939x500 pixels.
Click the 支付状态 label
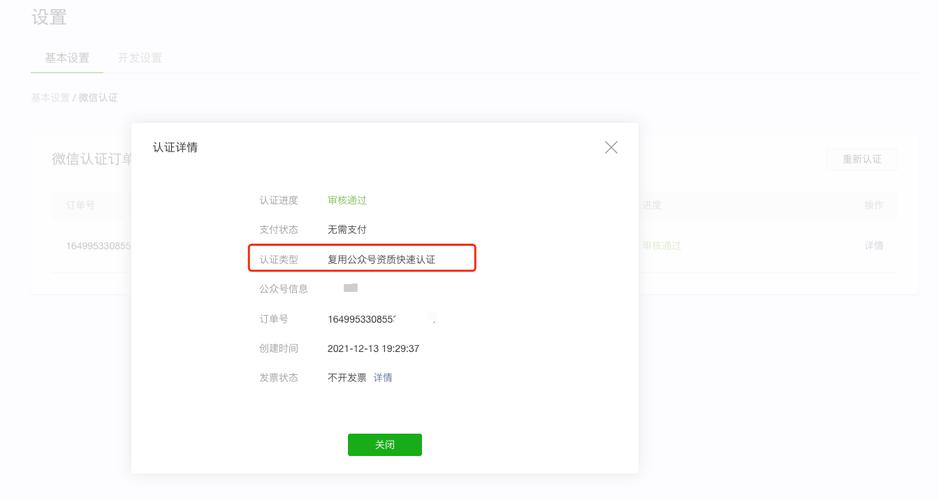[x=278, y=229]
